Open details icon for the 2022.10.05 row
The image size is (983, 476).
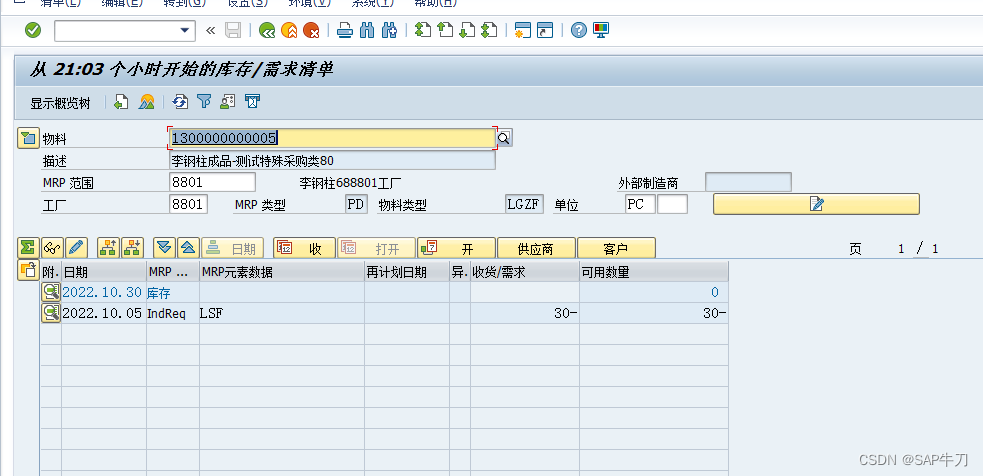[50, 313]
